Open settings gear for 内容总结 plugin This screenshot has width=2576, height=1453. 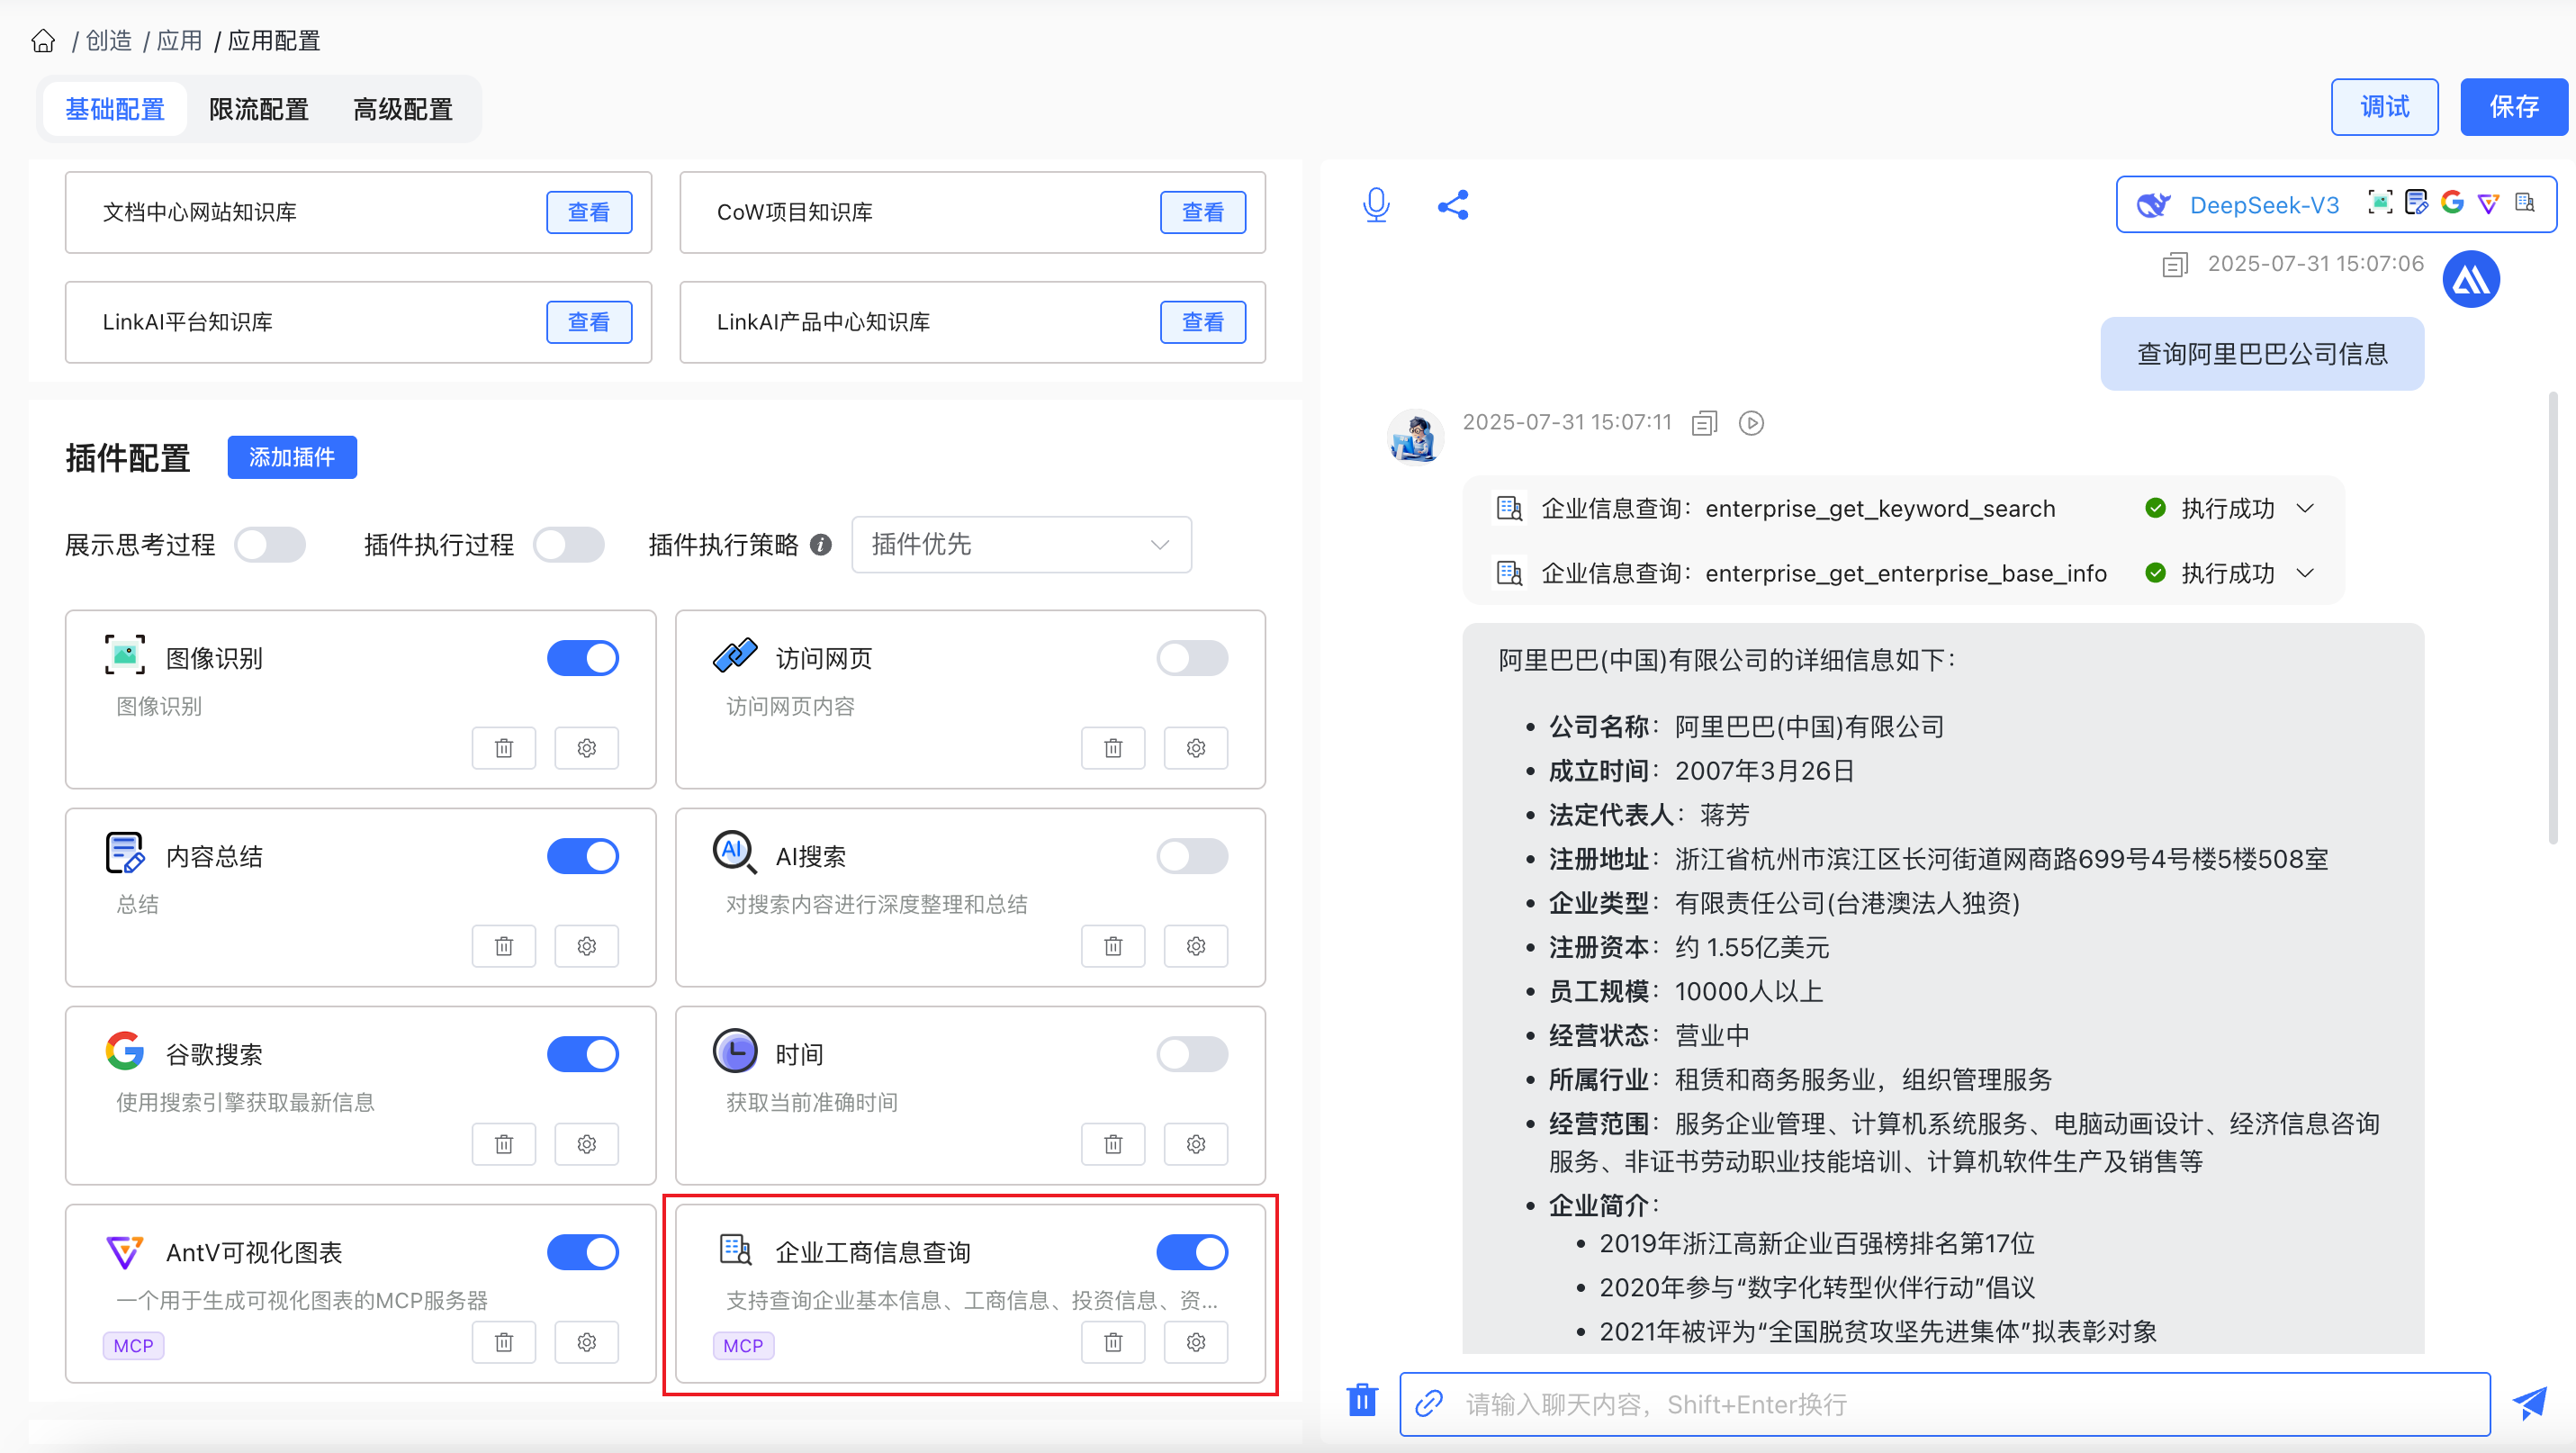click(587, 946)
